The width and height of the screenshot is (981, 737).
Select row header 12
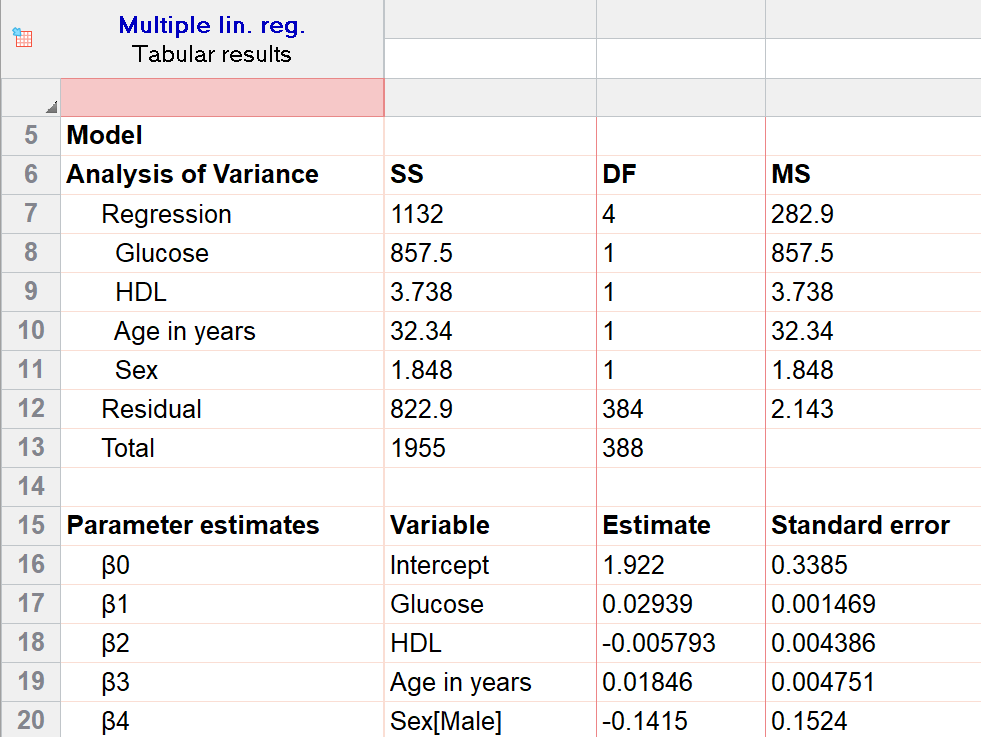pyautogui.click(x=31, y=409)
